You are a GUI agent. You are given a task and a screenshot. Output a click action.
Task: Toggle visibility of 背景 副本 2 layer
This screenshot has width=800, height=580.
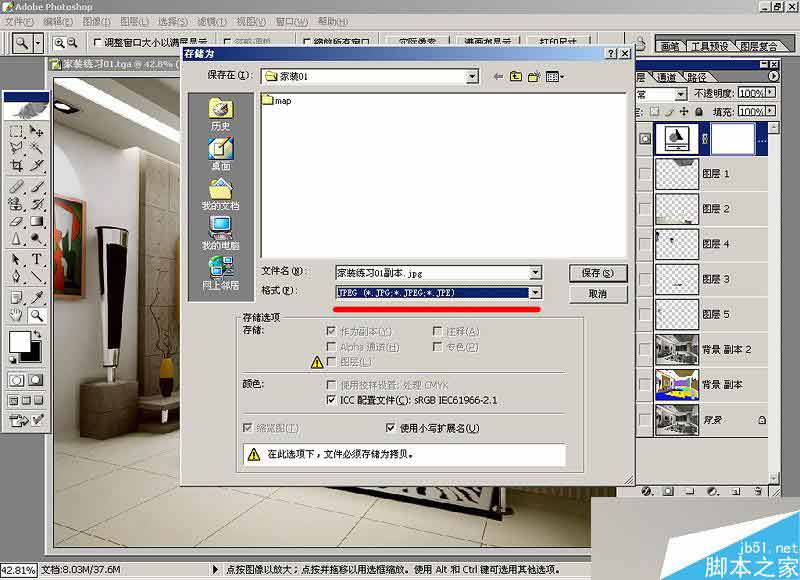(645, 349)
